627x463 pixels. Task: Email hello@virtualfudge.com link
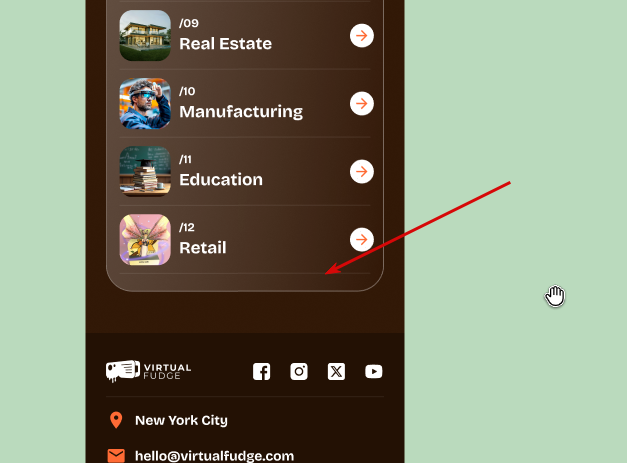click(x=214, y=456)
